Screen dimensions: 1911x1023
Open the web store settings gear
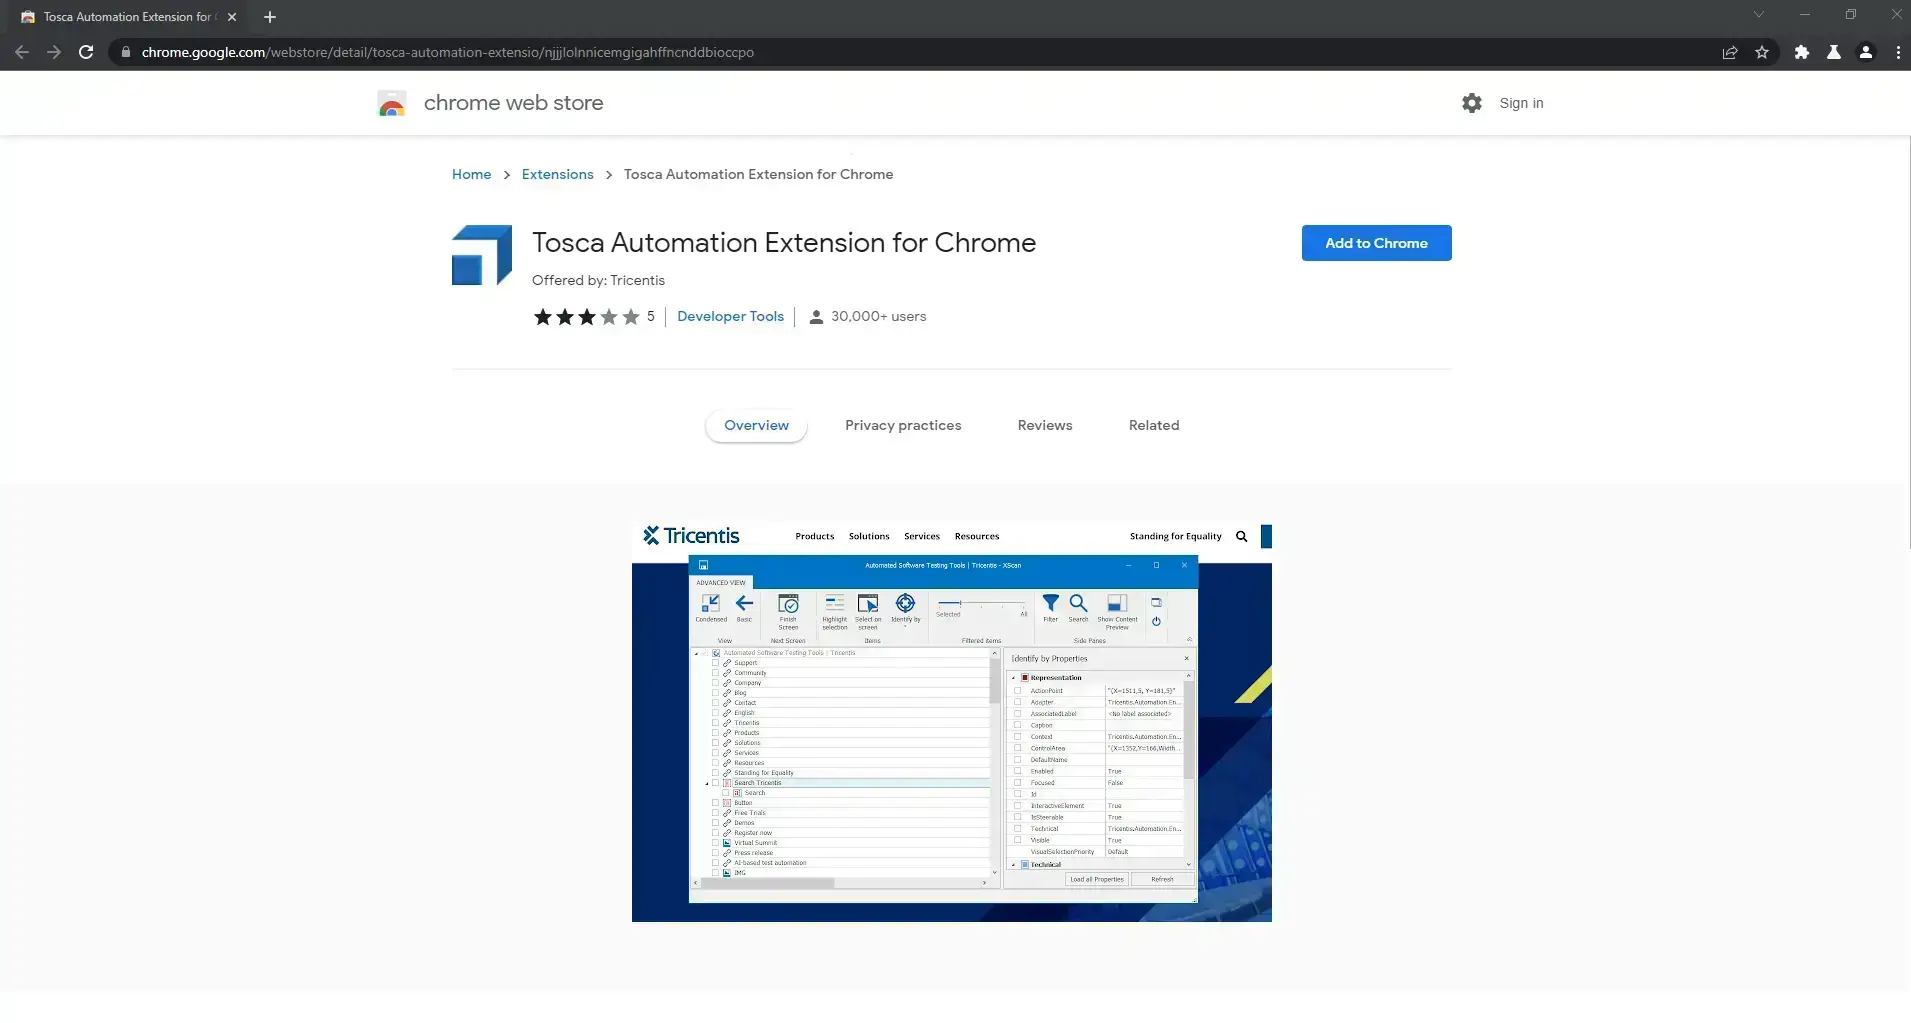(x=1471, y=103)
